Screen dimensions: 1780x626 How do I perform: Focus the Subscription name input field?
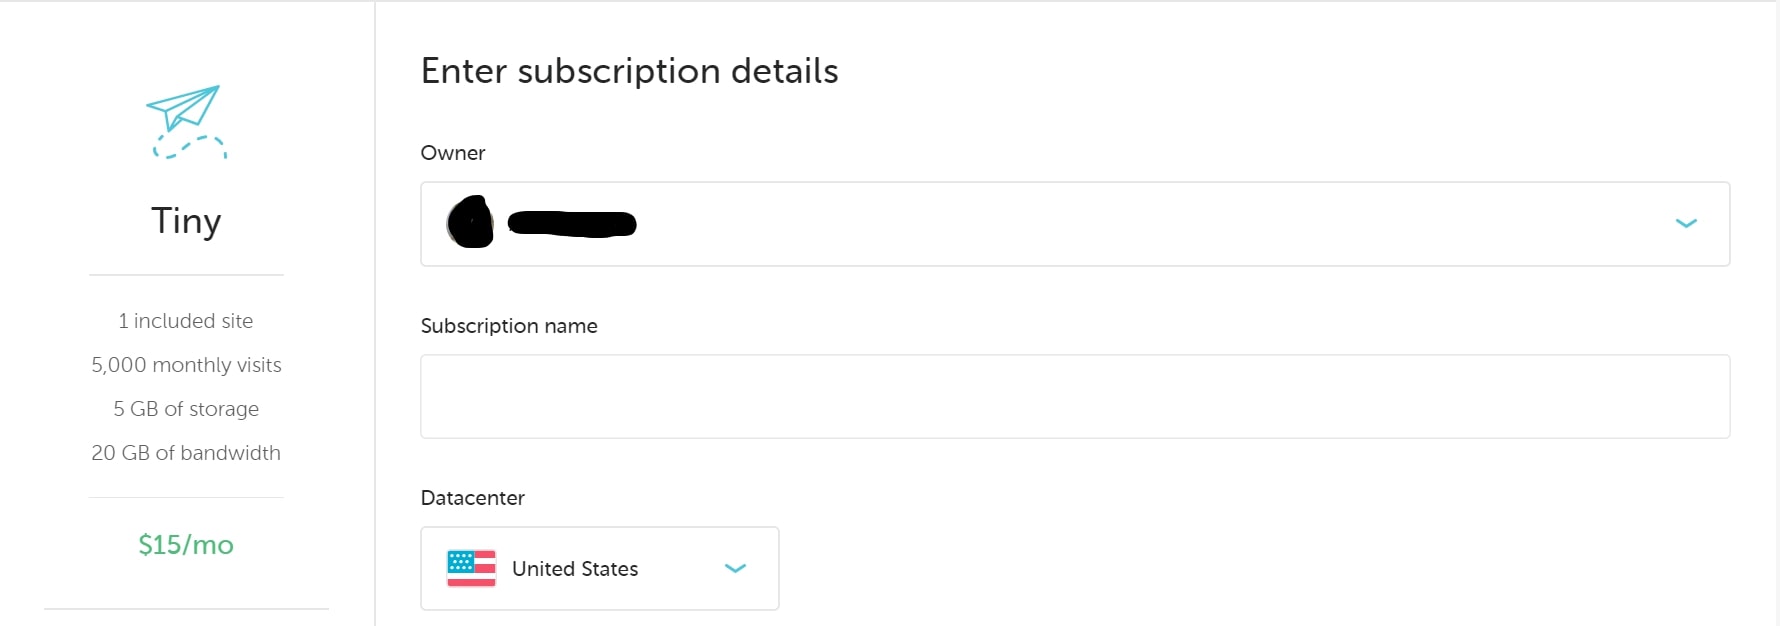coord(1075,396)
